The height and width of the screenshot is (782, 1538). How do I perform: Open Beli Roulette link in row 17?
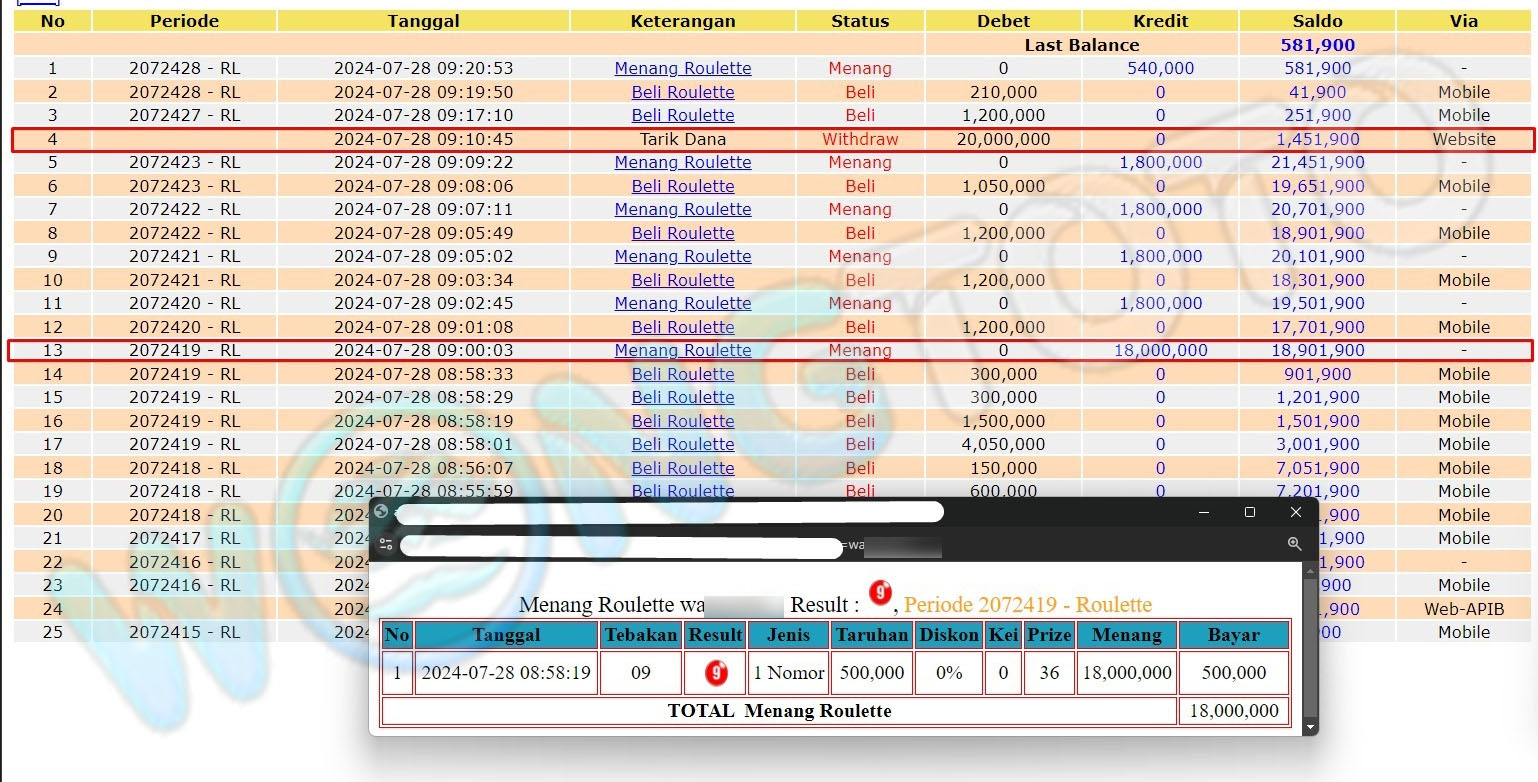(682, 444)
